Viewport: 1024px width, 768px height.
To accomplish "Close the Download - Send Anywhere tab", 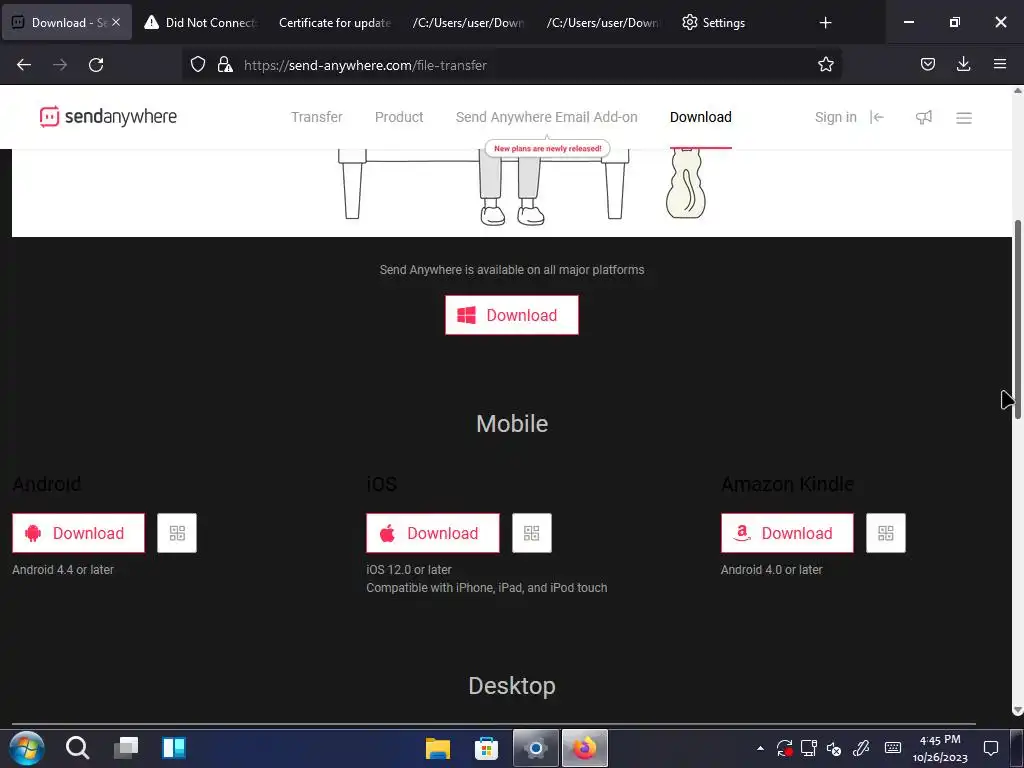I will [116, 22].
